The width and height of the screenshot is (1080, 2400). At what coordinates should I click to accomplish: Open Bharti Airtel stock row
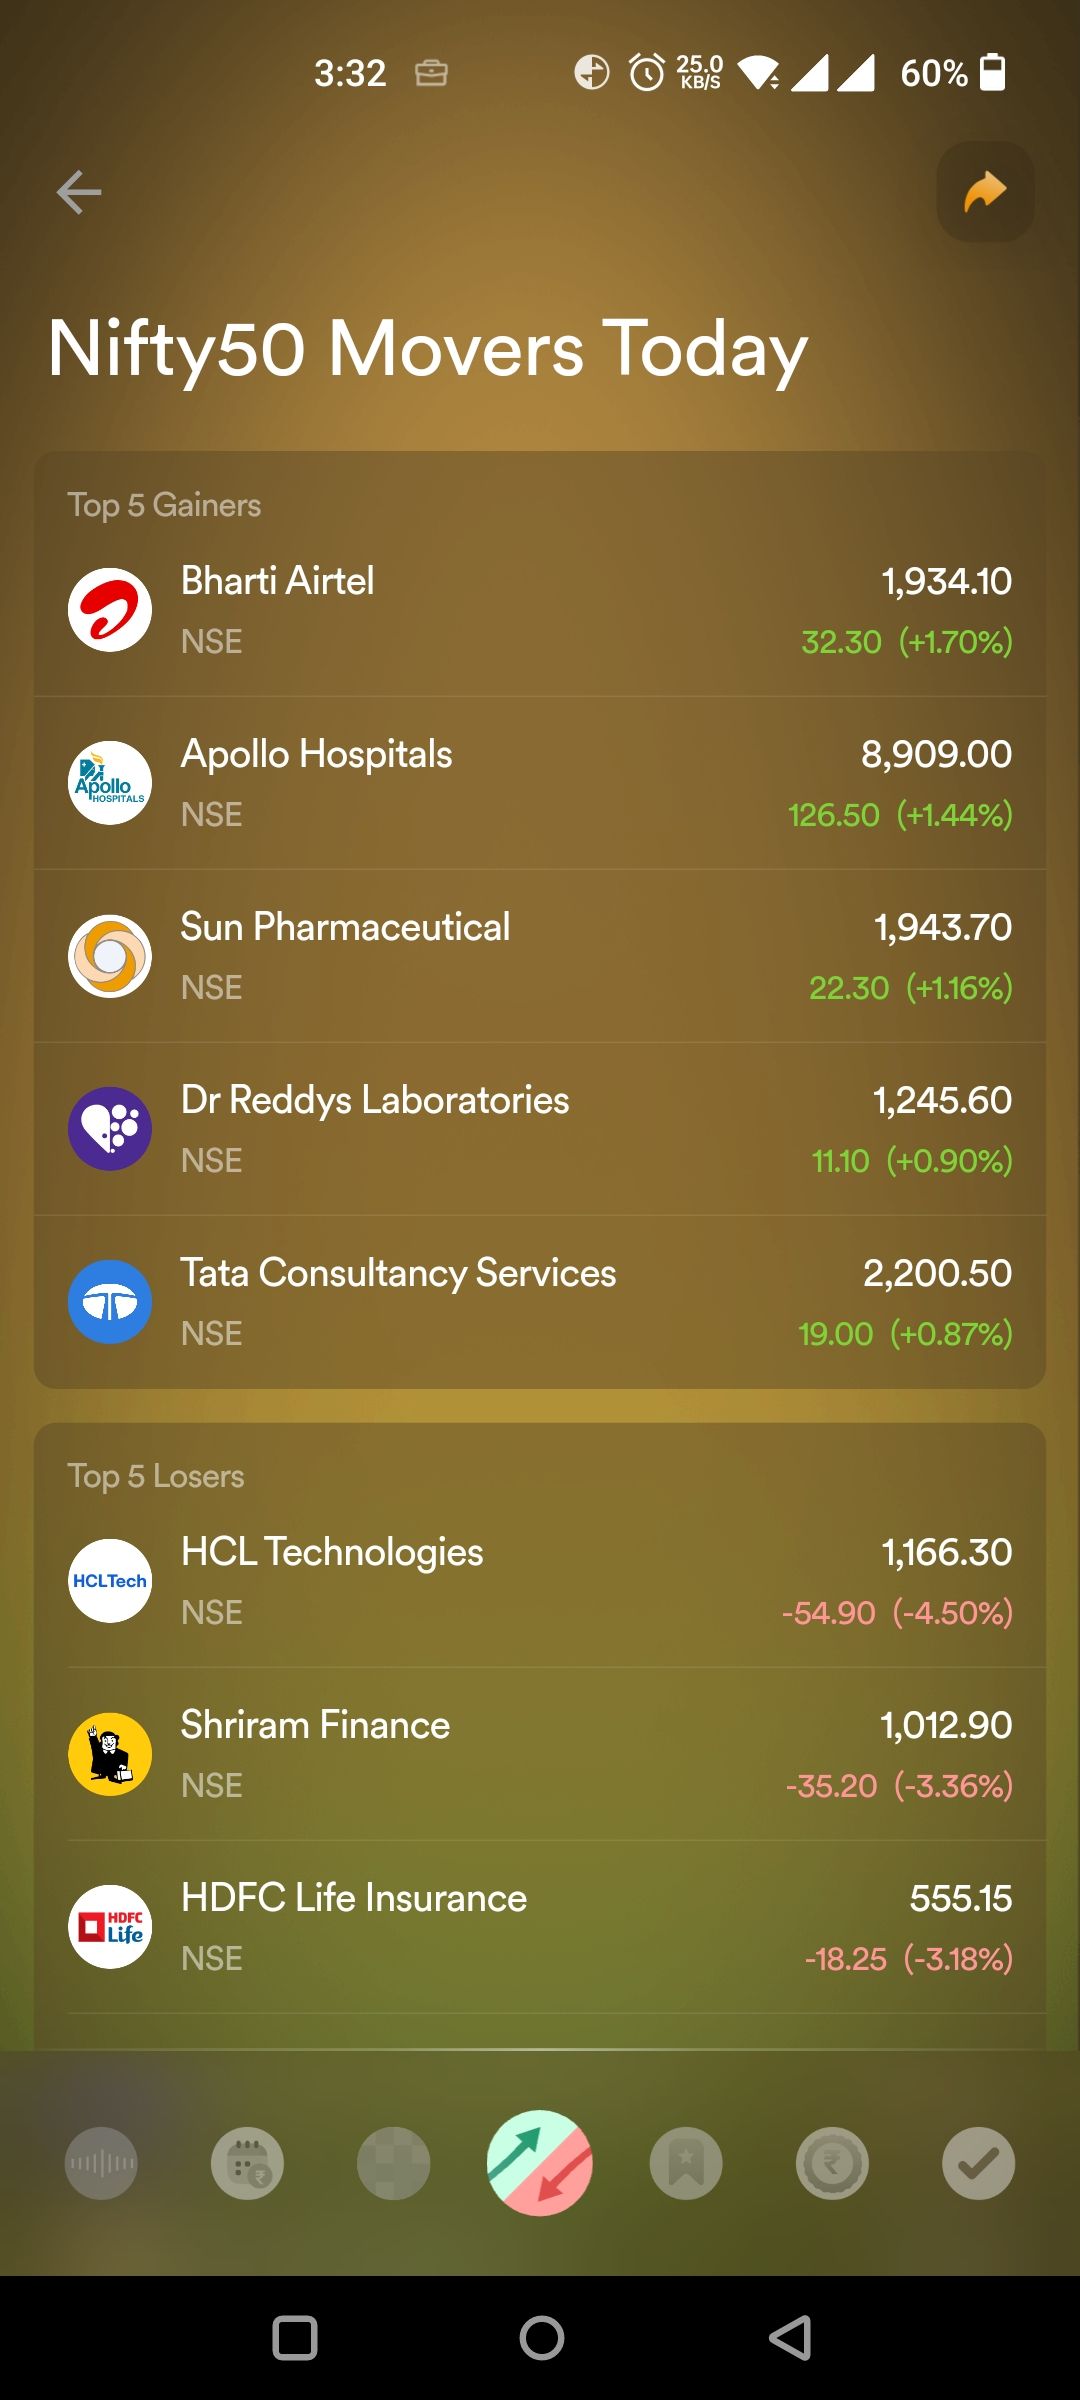[540, 610]
